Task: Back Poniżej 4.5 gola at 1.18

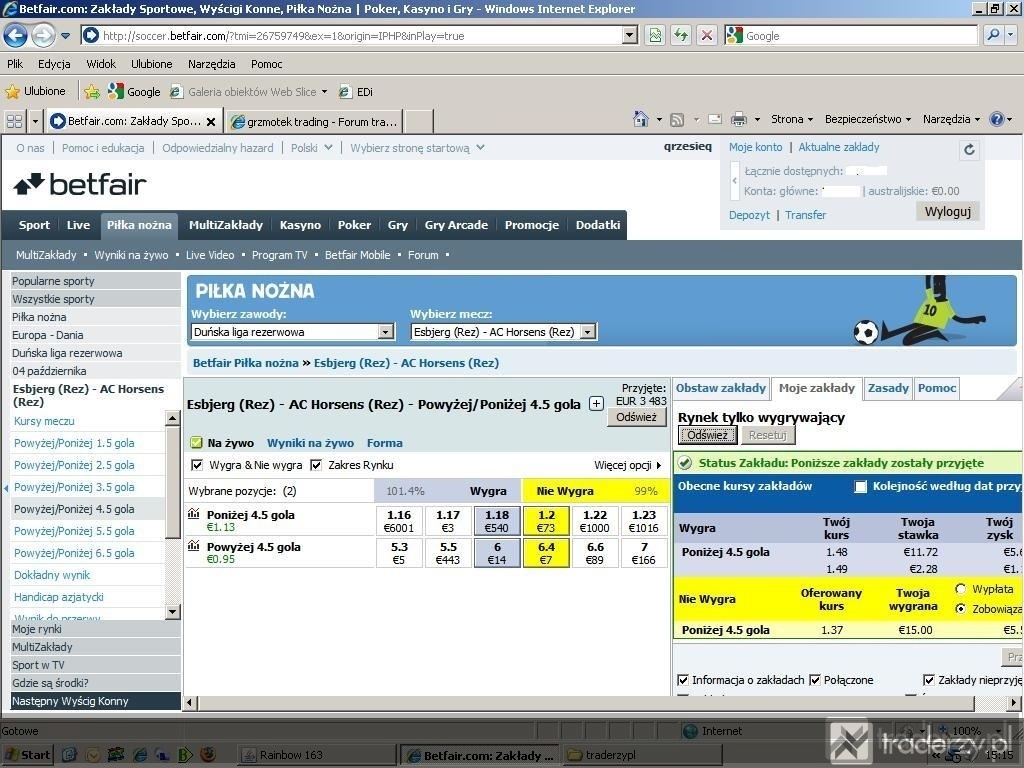Action: (x=497, y=521)
